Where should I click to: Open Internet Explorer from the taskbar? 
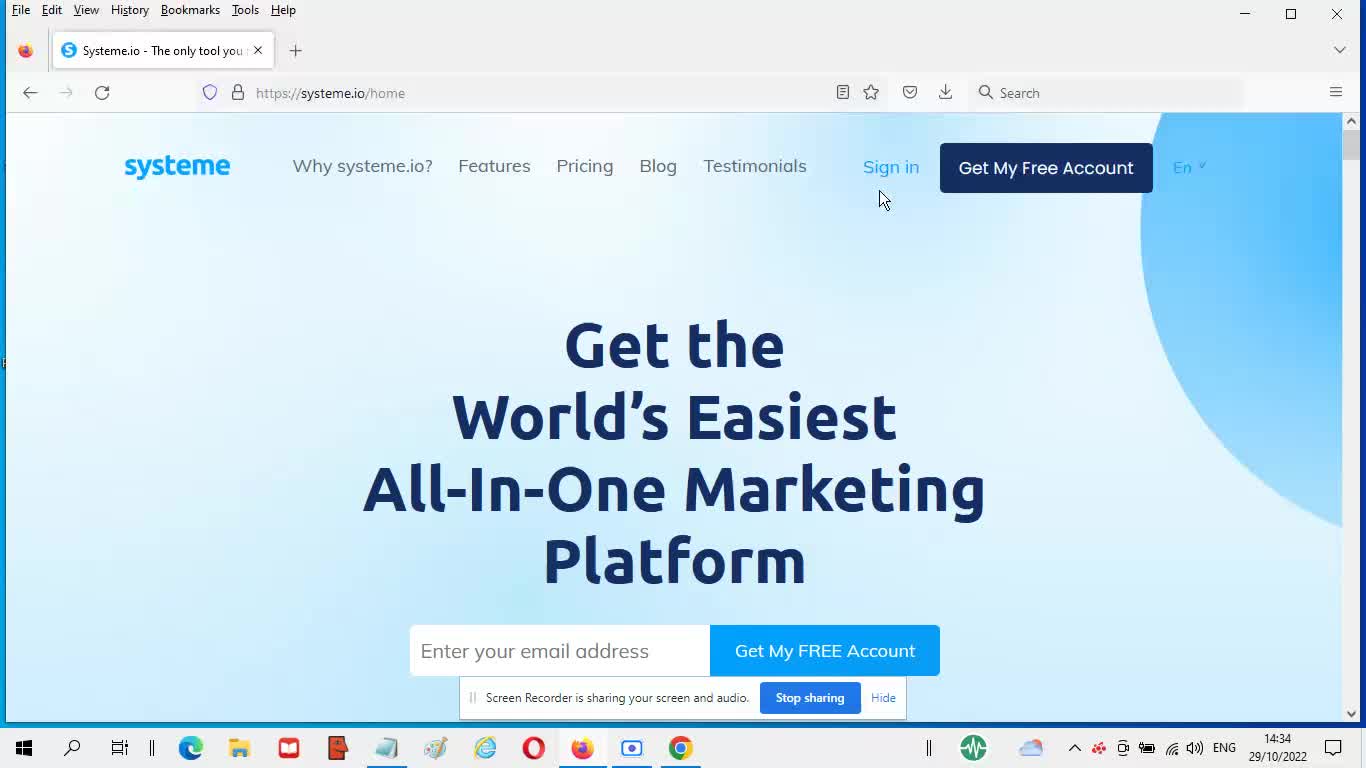click(485, 748)
